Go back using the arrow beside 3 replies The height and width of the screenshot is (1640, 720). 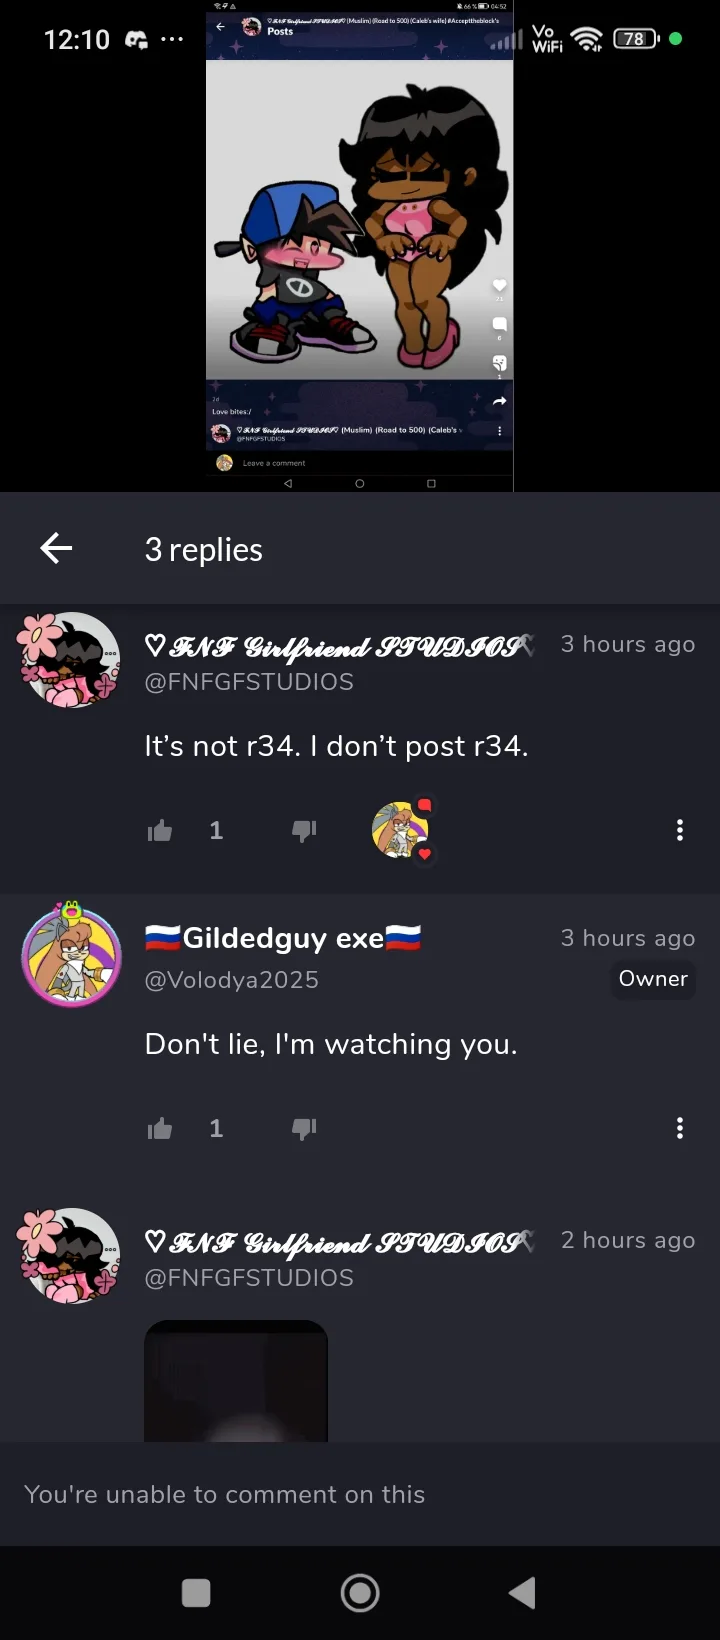[56, 548]
